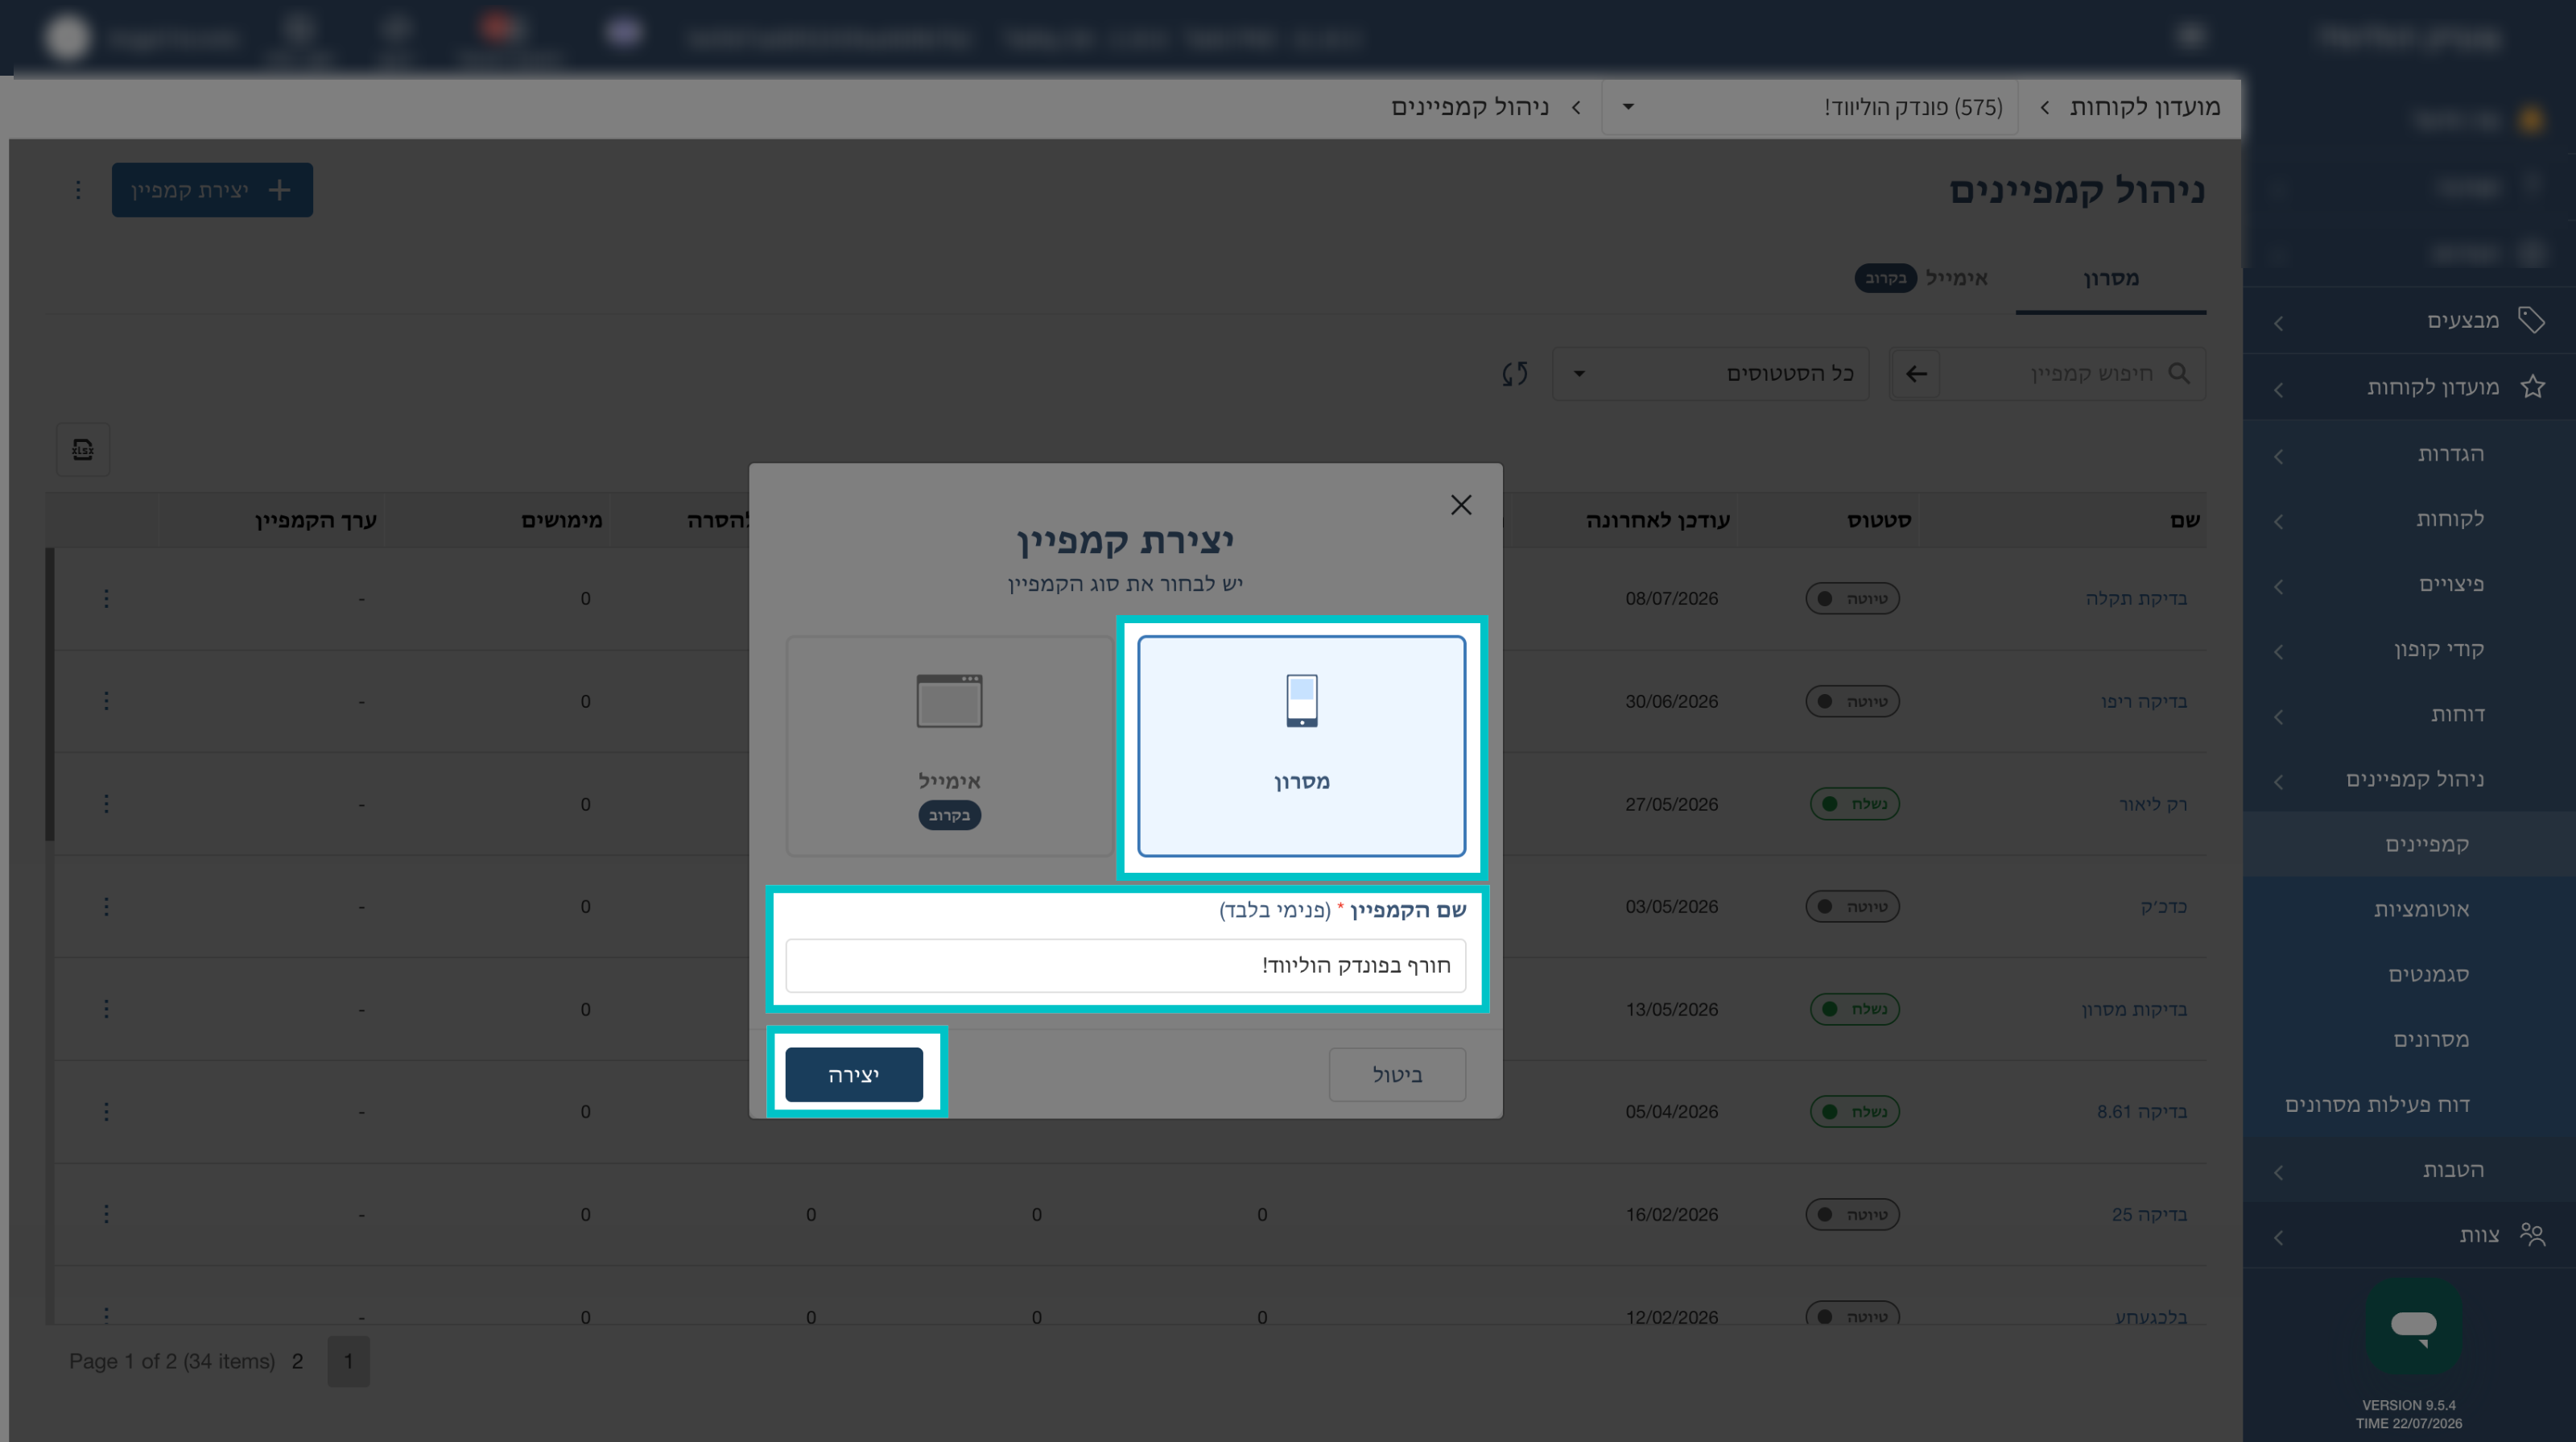Open דוח פעילות מסרונים in the sidebar

2409,1105
